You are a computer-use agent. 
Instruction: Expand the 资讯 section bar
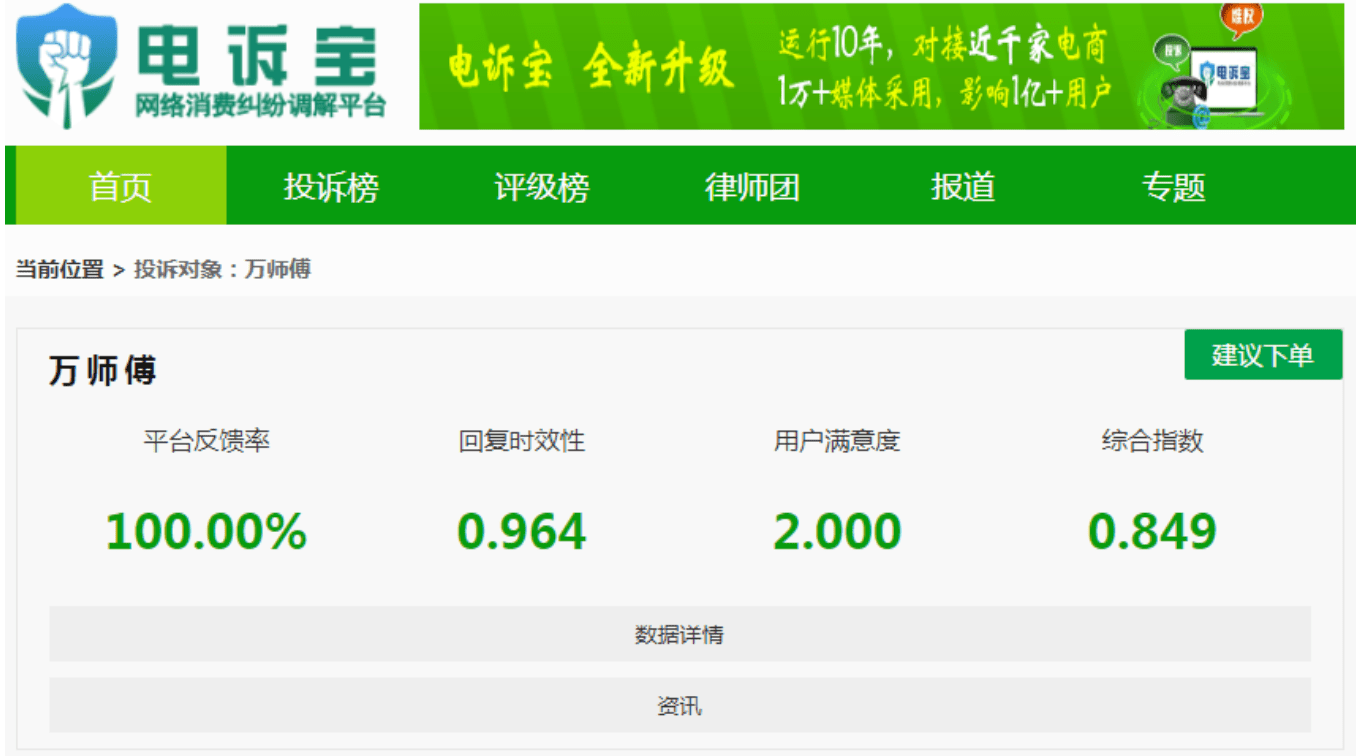[680, 705]
